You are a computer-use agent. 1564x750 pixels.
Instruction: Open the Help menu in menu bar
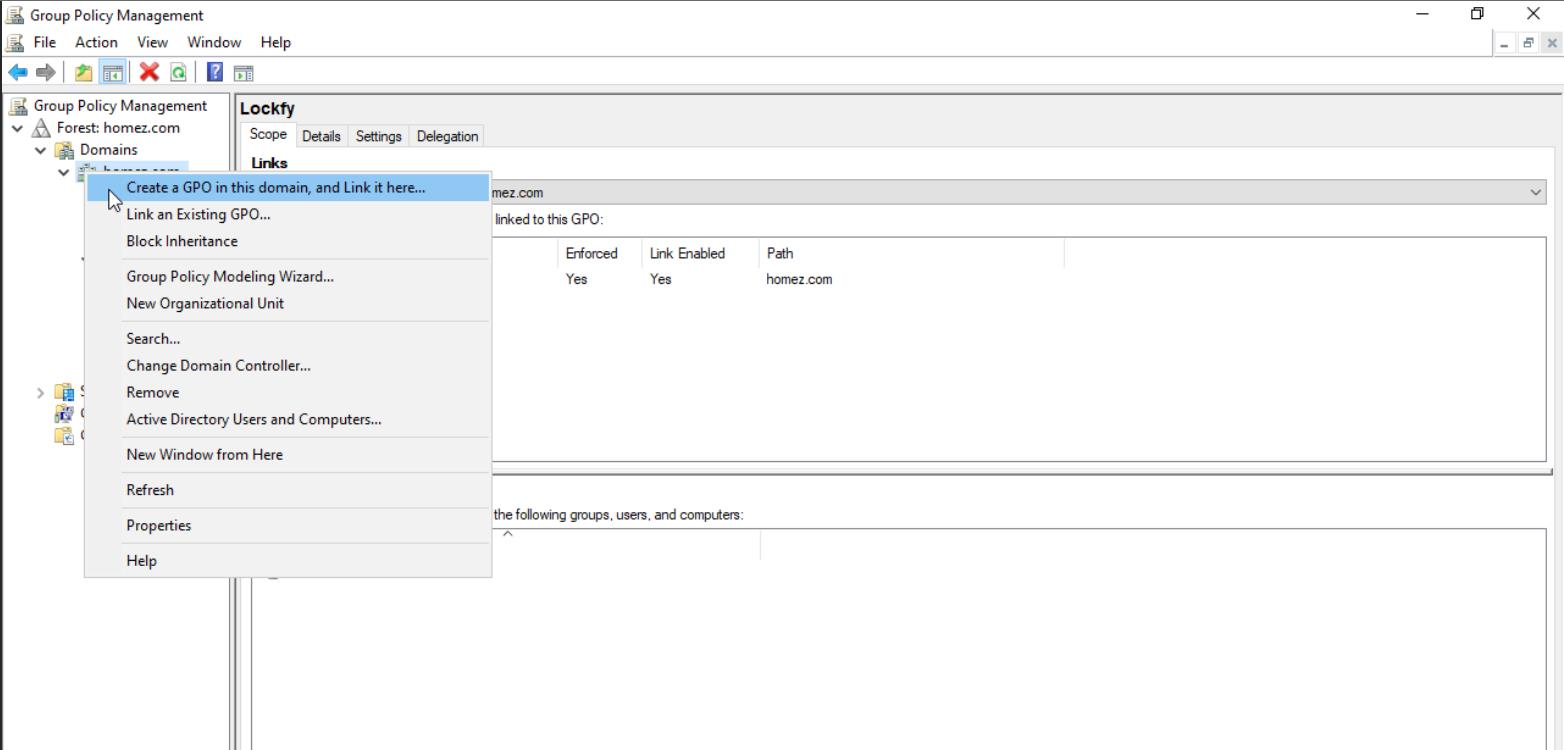tap(275, 42)
